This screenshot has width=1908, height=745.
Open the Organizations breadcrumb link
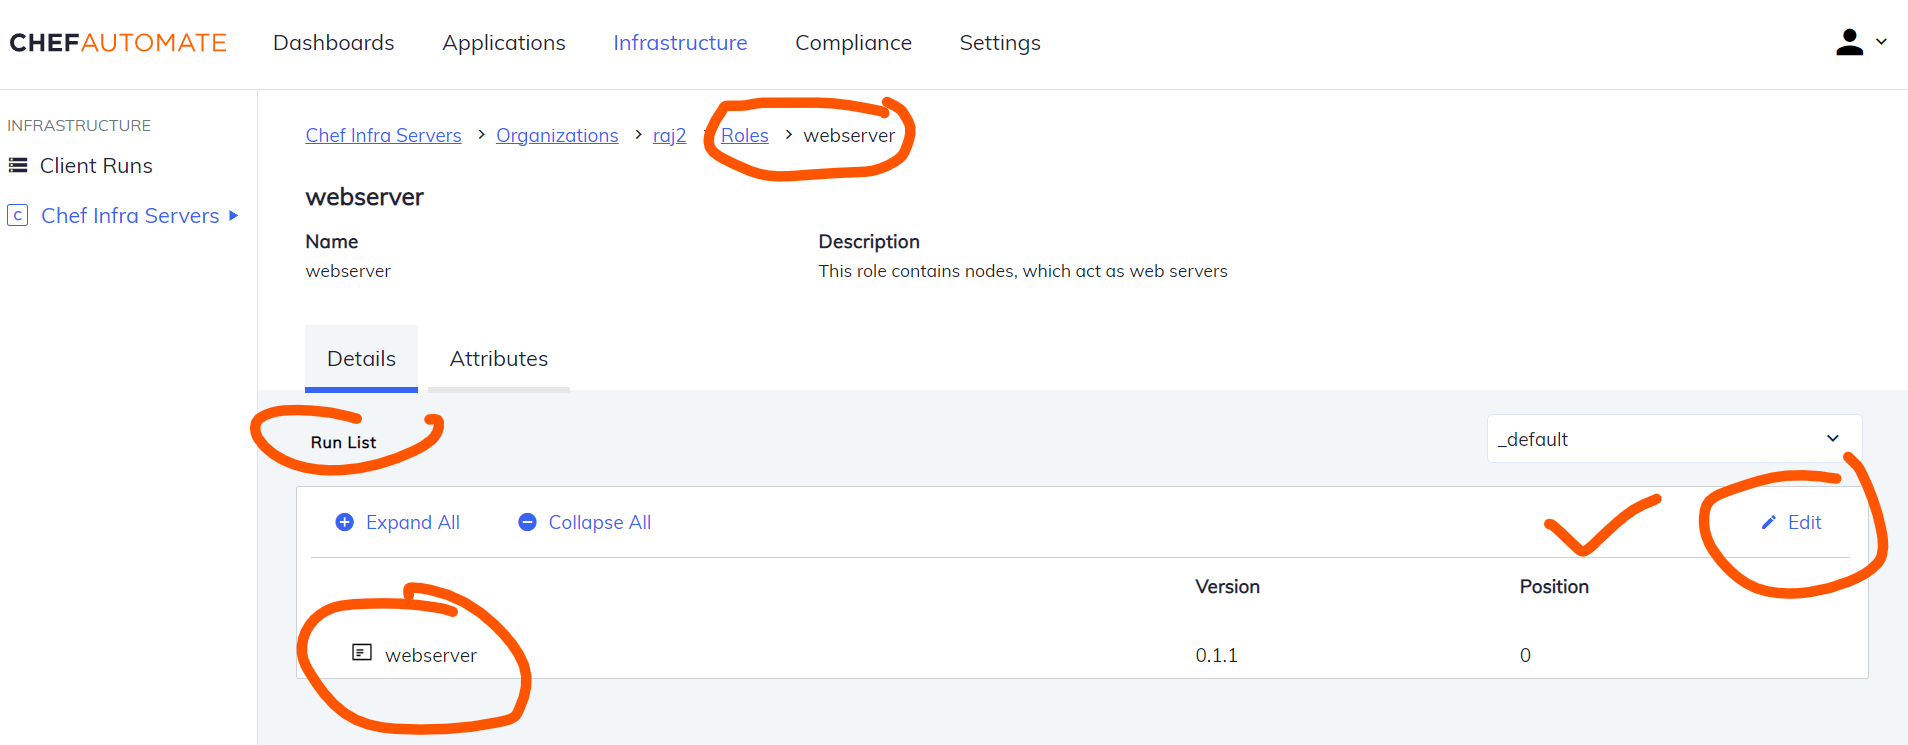557,135
